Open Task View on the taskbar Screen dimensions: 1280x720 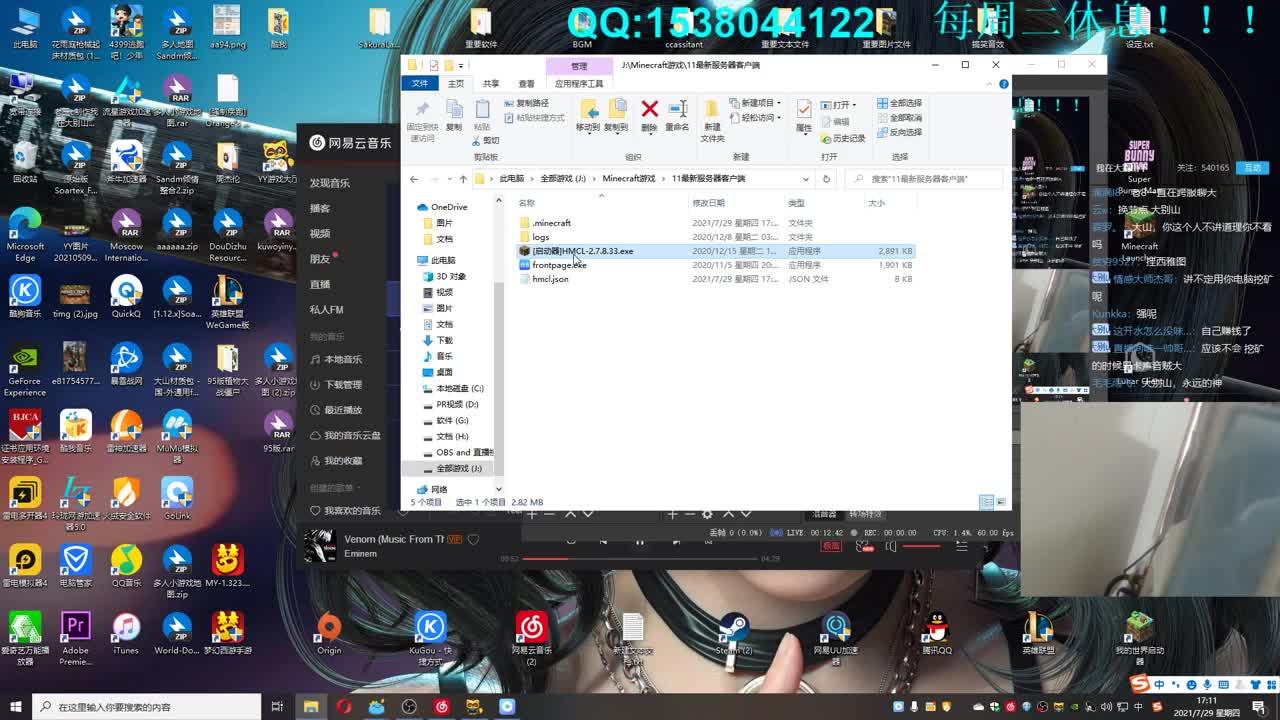click(x=277, y=706)
